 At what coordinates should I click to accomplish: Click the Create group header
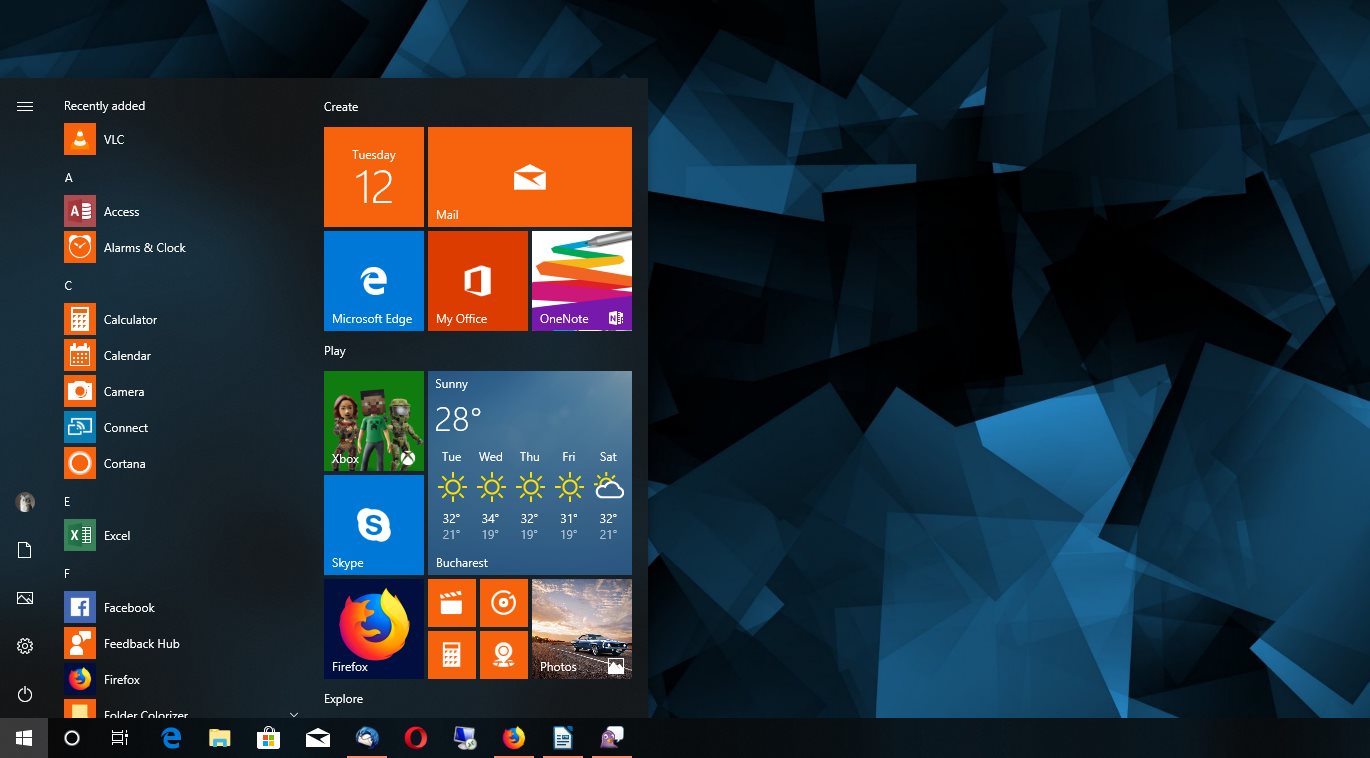click(x=341, y=107)
